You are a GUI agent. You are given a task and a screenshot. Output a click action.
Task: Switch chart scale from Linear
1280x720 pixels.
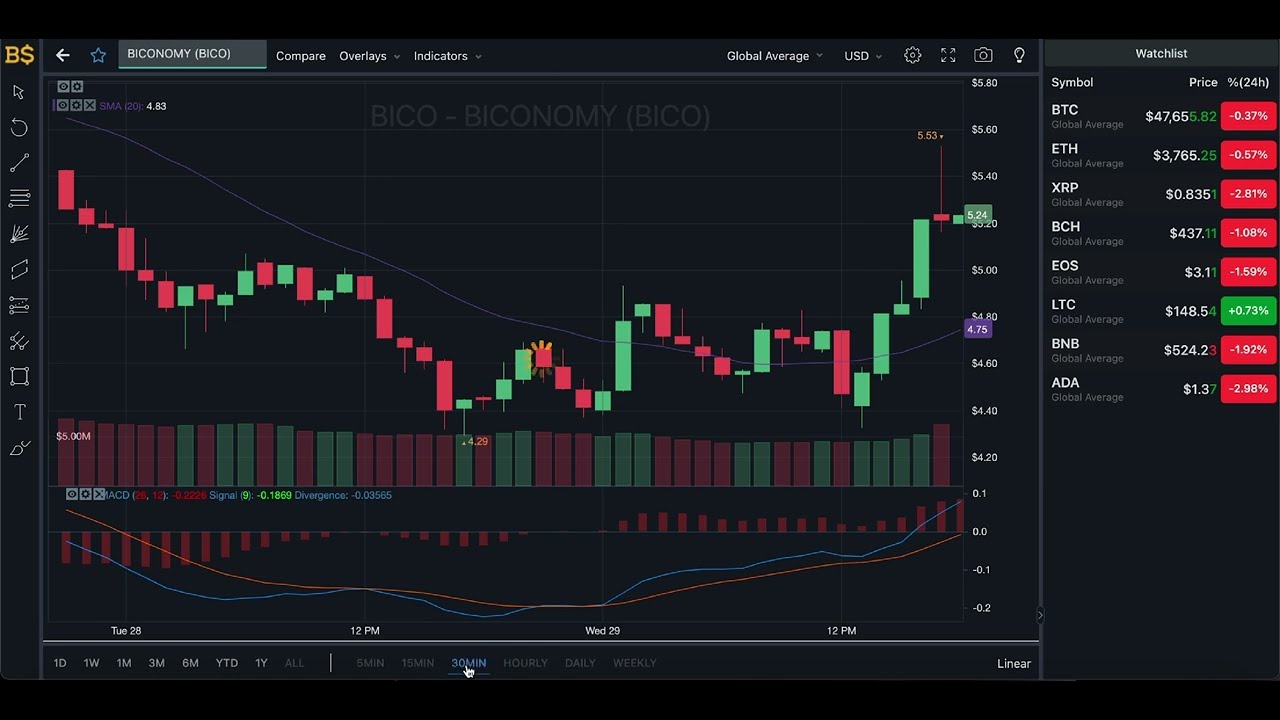(1013, 663)
